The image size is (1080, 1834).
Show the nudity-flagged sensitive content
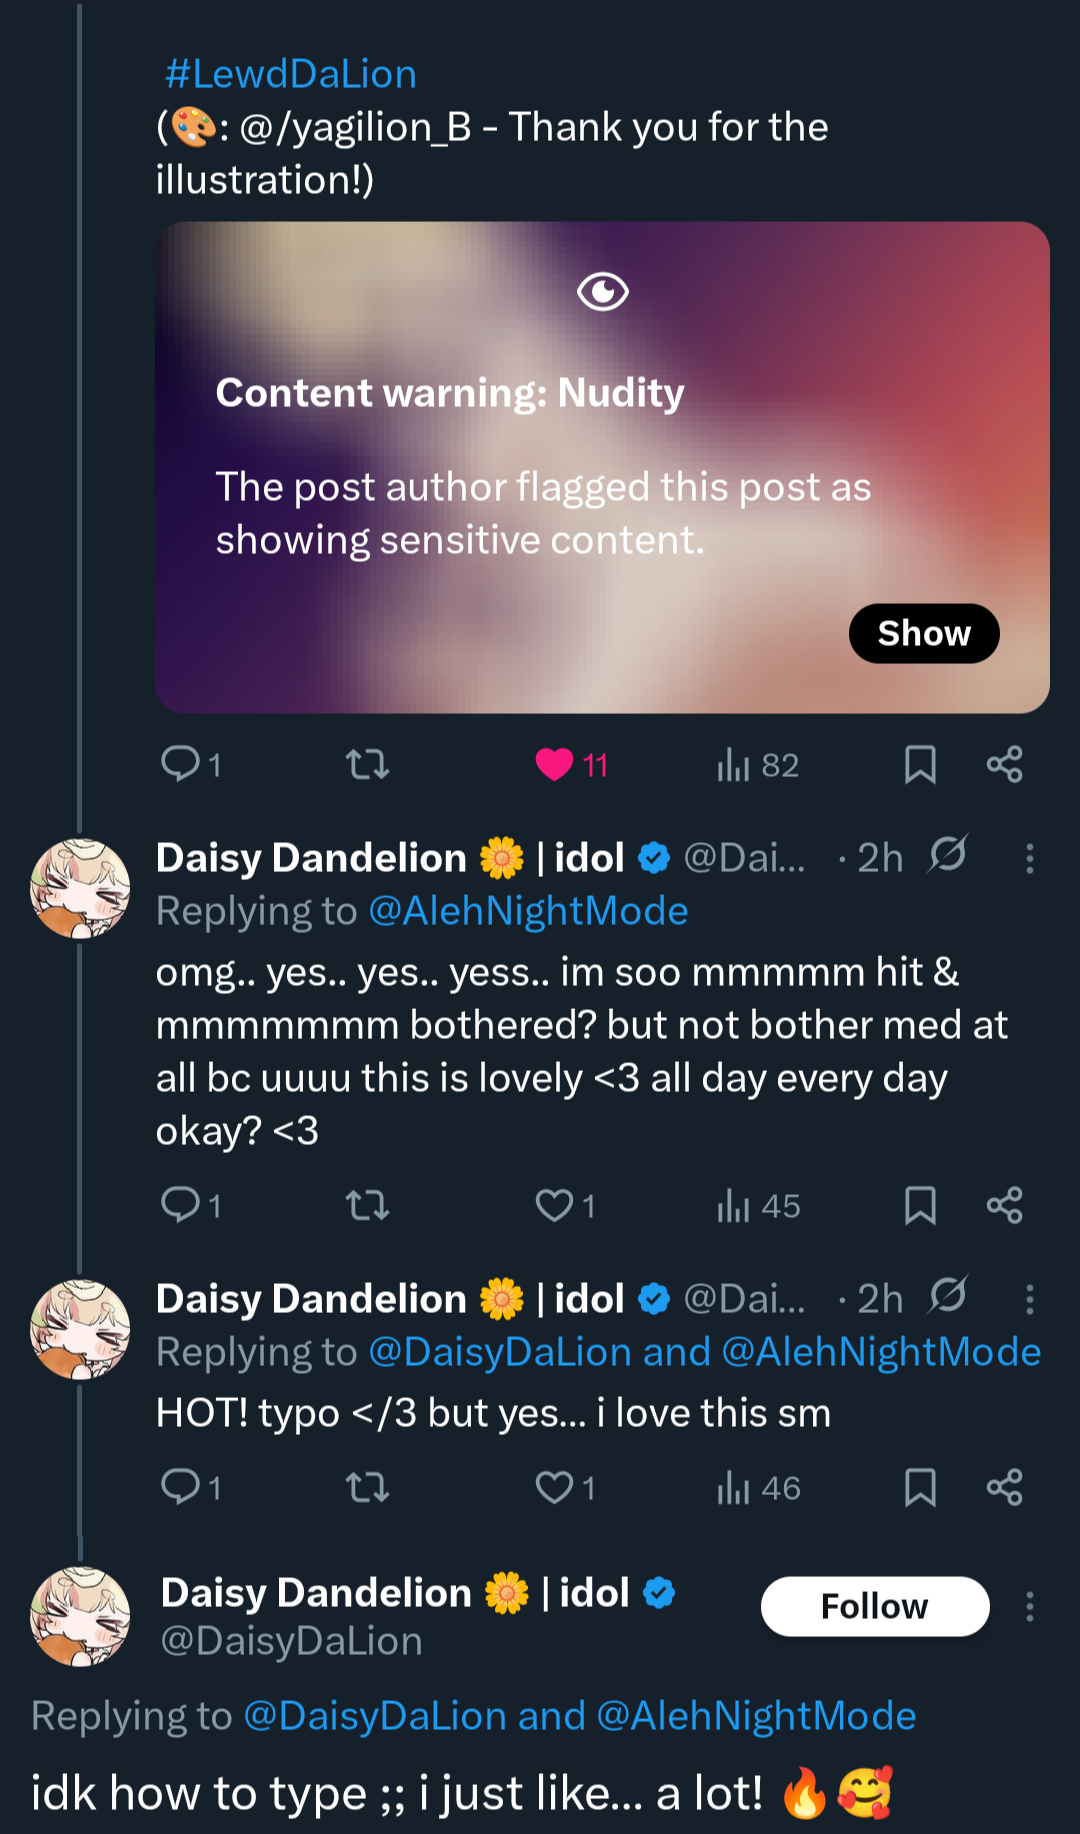(x=923, y=633)
